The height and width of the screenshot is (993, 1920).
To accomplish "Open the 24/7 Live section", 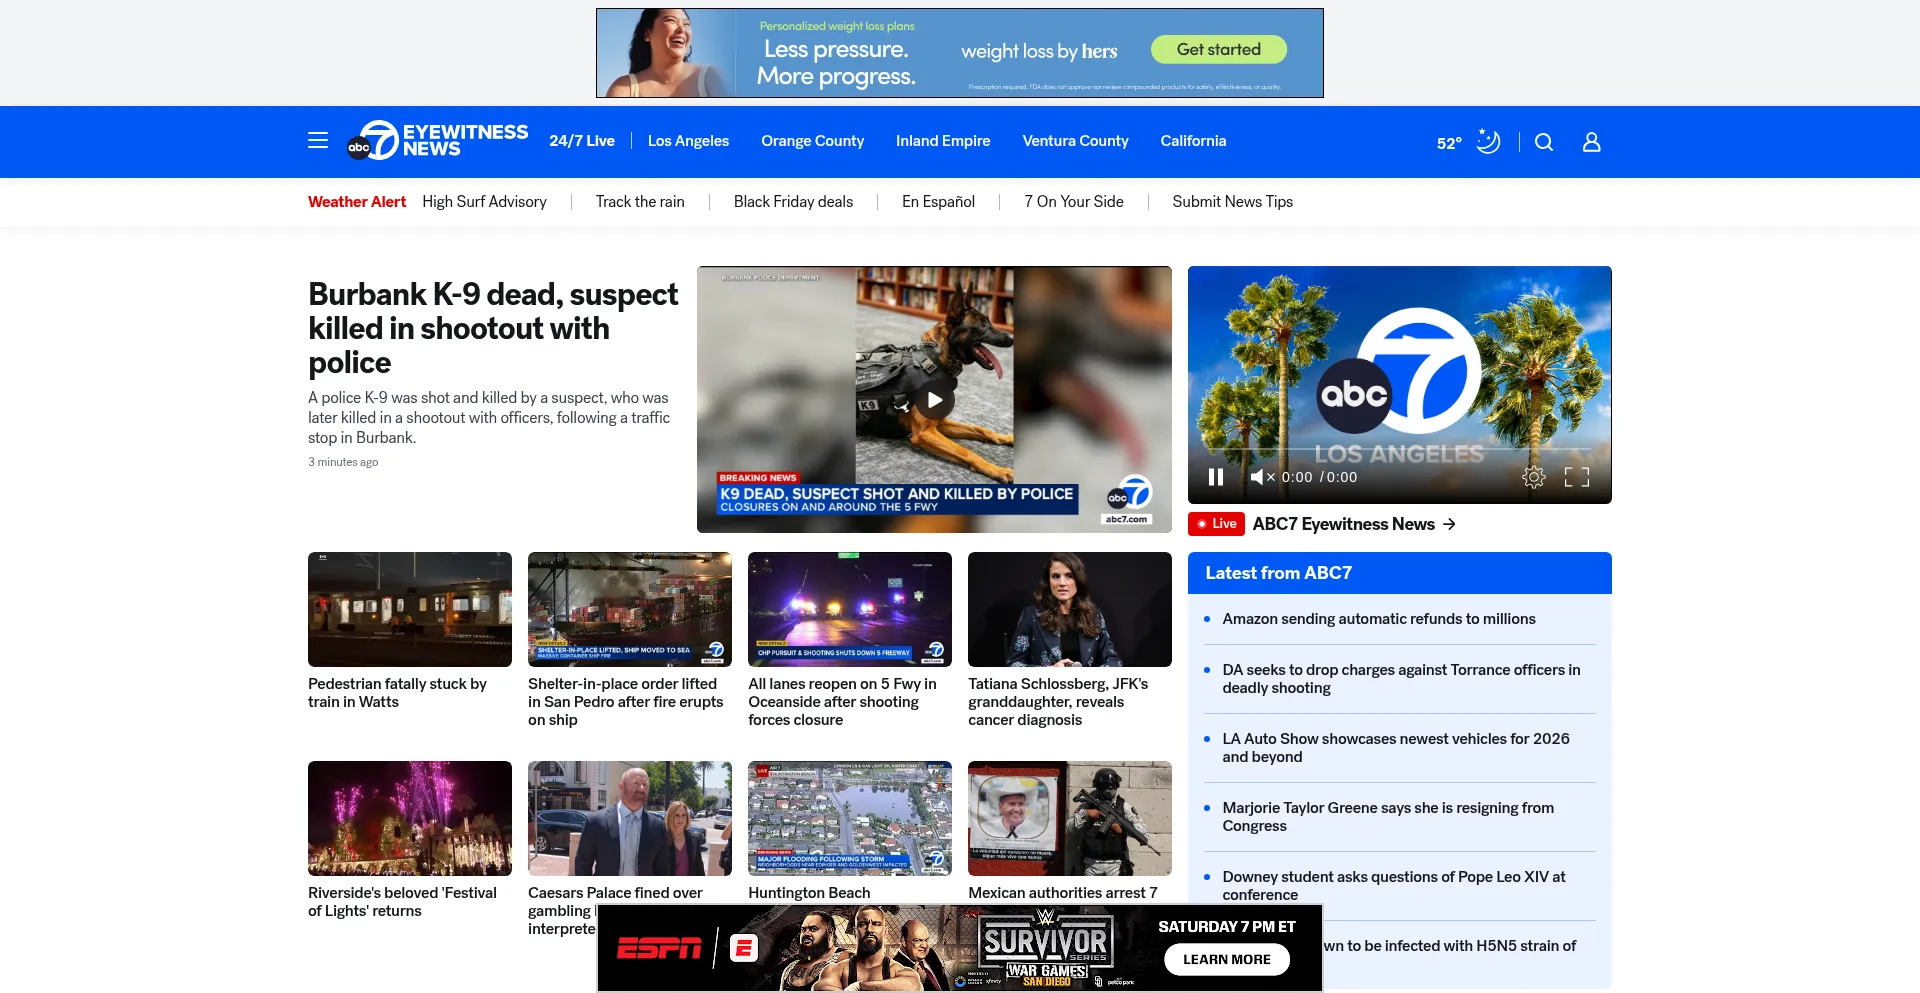I will 581,141.
